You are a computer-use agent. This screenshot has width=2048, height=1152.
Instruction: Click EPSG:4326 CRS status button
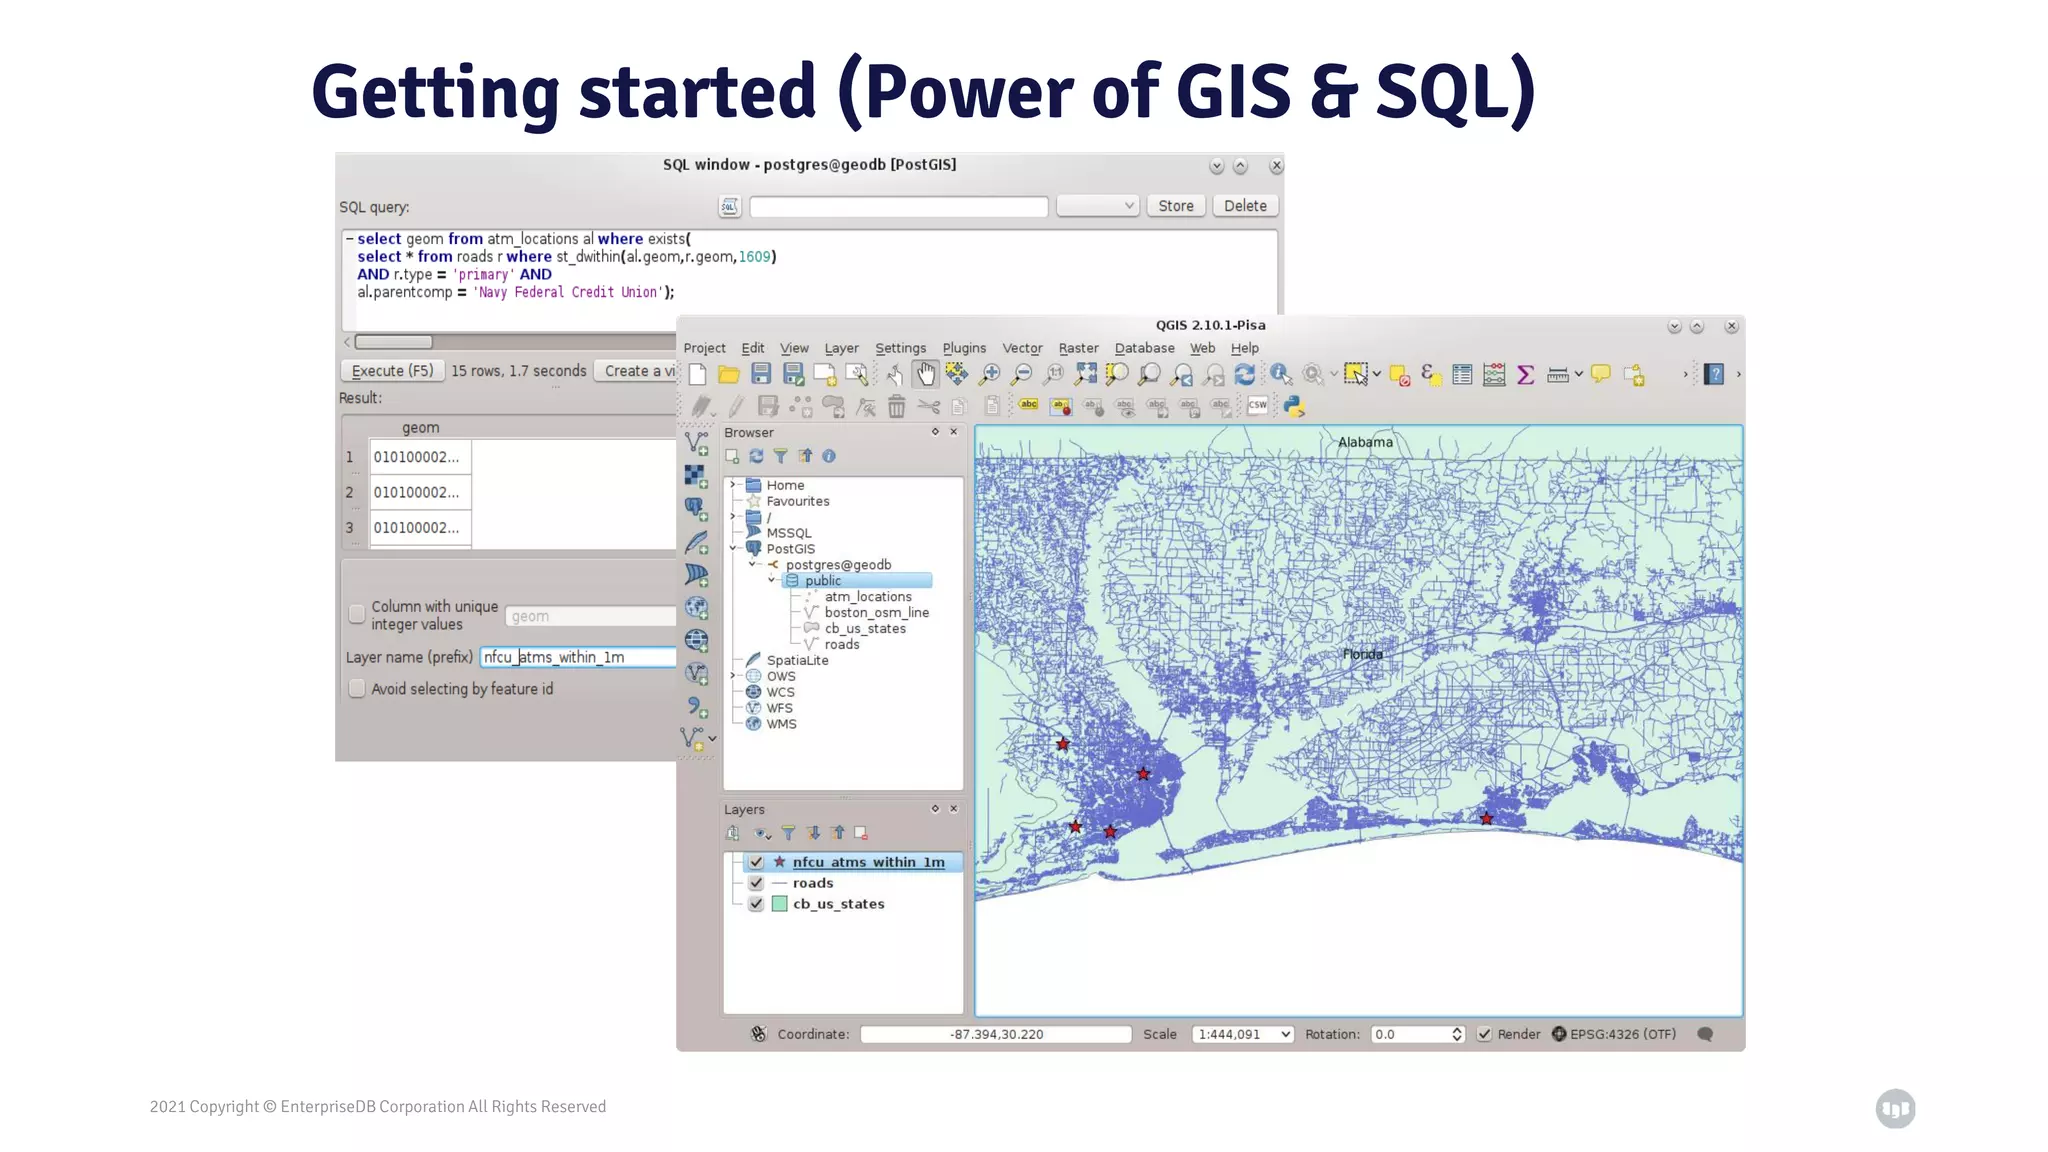[1615, 1034]
